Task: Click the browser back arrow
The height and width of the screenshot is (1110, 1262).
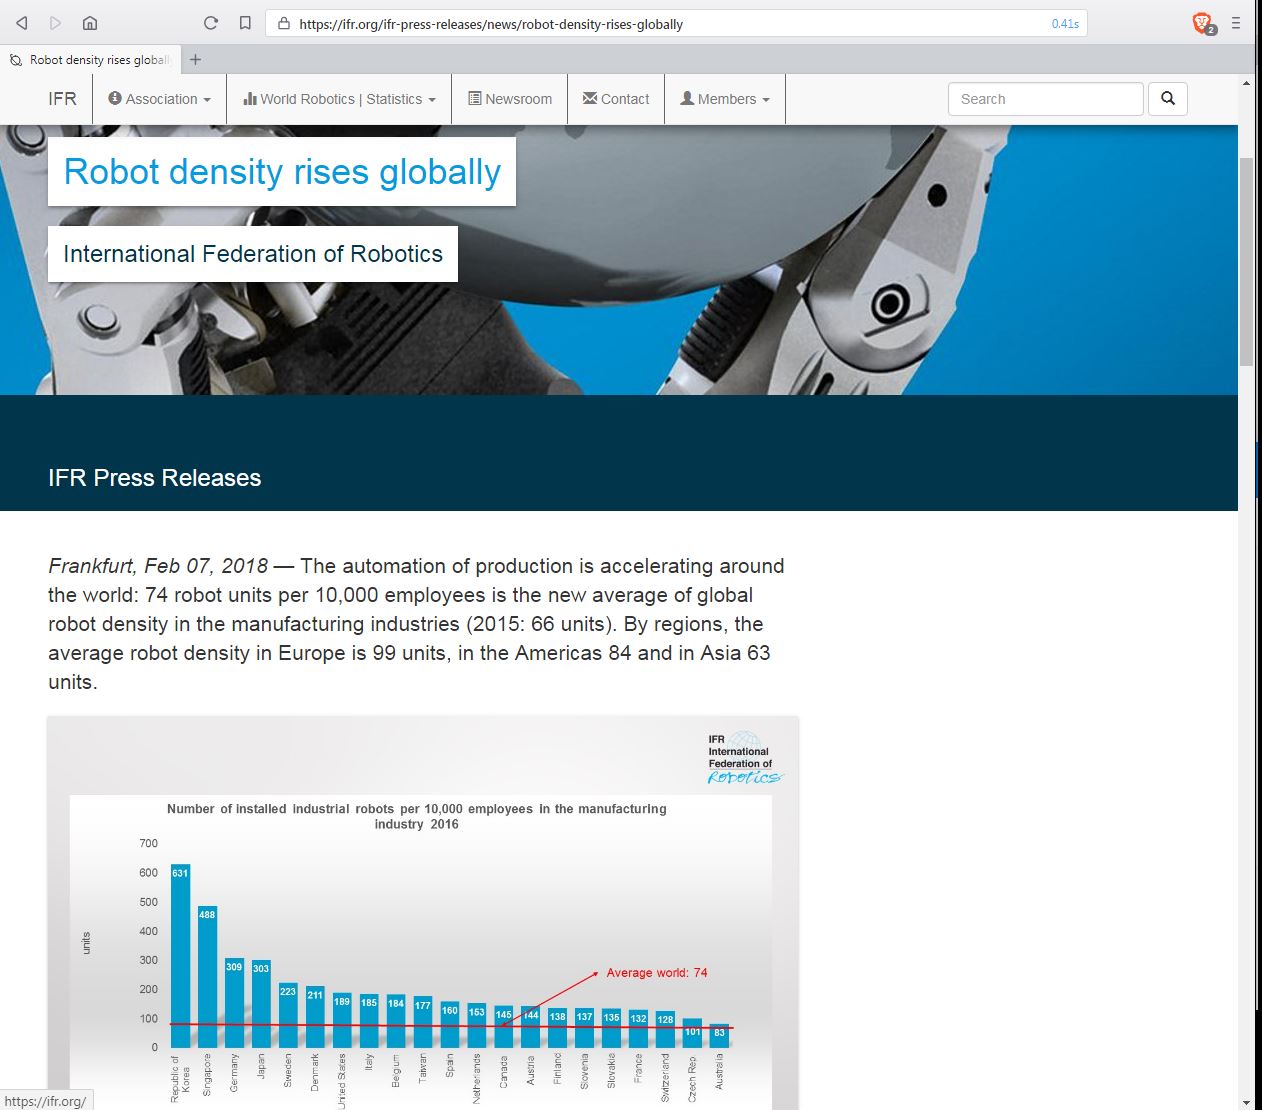Action: [x=21, y=23]
